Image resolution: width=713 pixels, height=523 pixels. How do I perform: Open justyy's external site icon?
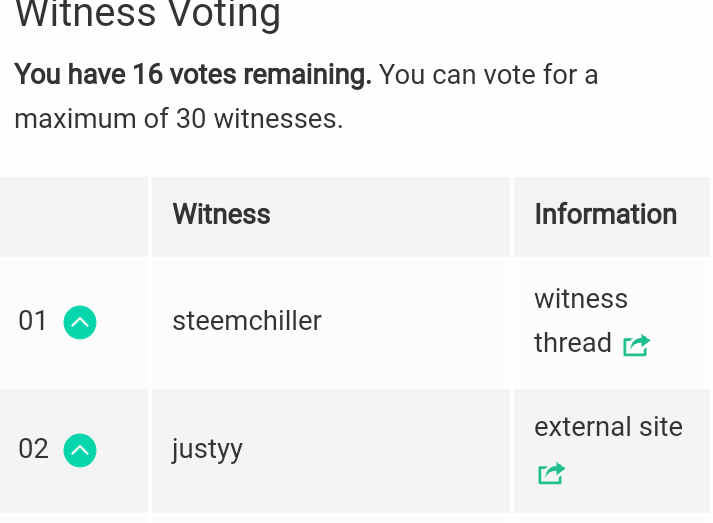point(551,473)
